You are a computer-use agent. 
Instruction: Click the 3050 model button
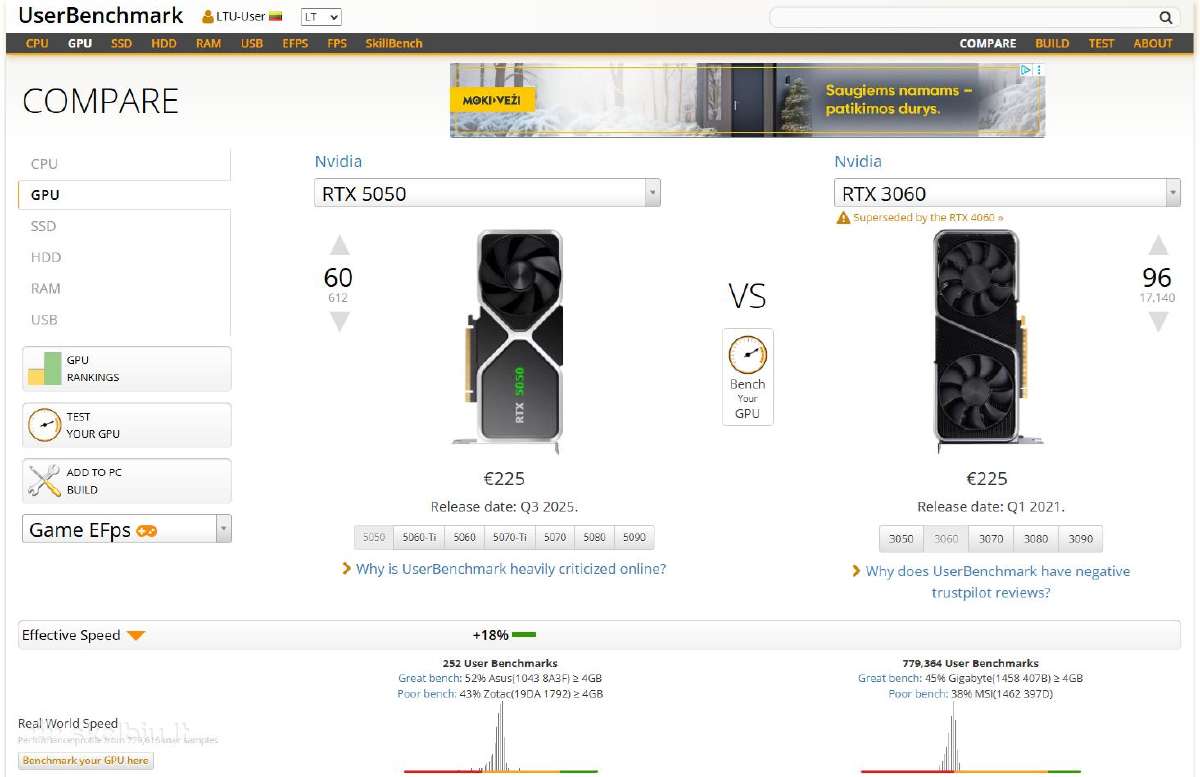coord(901,538)
